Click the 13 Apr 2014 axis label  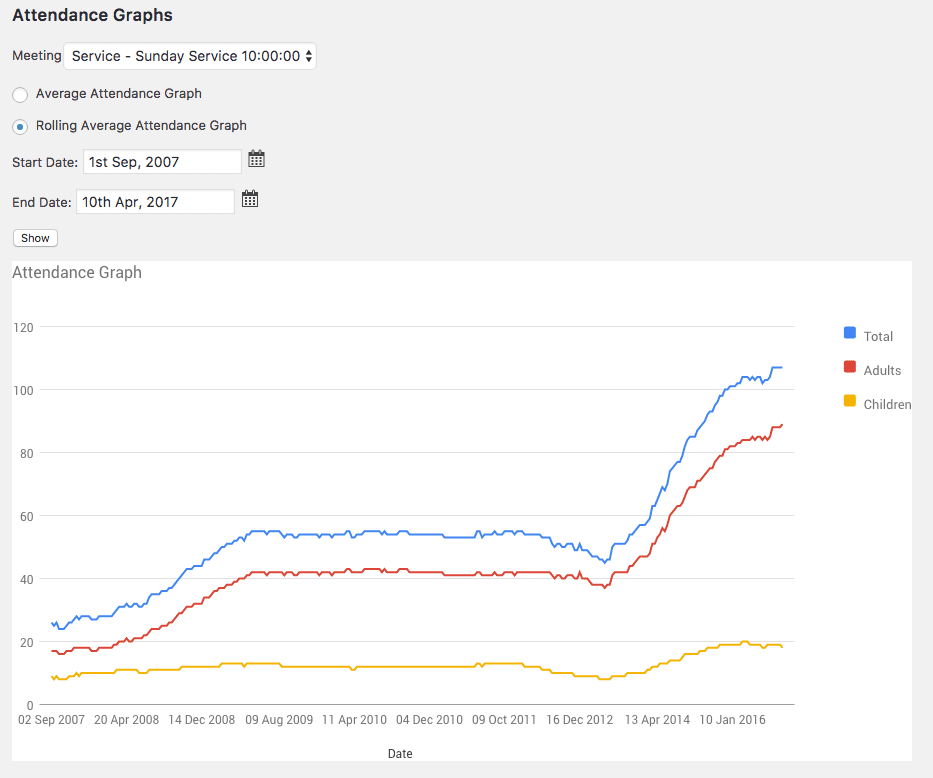(657, 719)
